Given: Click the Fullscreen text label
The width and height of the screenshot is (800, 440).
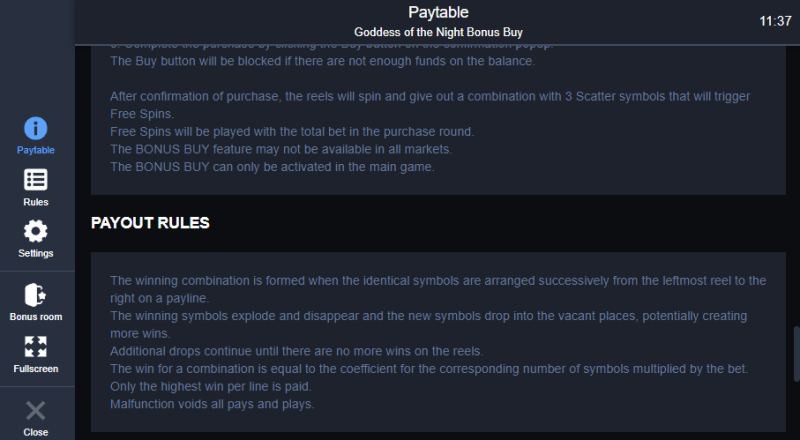Looking at the screenshot, I should [36, 369].
